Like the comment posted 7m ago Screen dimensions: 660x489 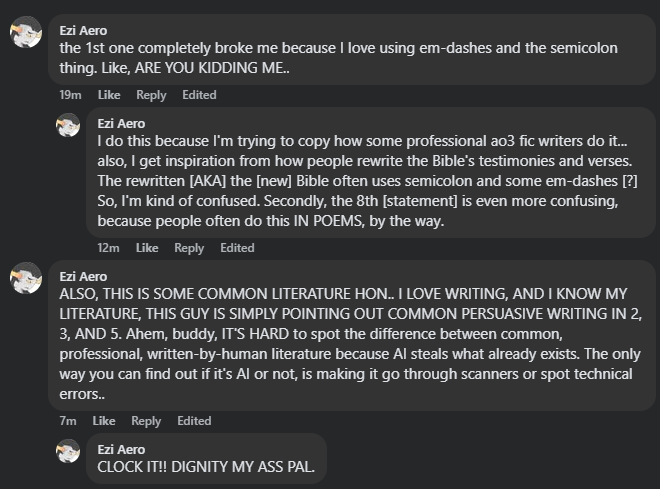click(104, 421)
